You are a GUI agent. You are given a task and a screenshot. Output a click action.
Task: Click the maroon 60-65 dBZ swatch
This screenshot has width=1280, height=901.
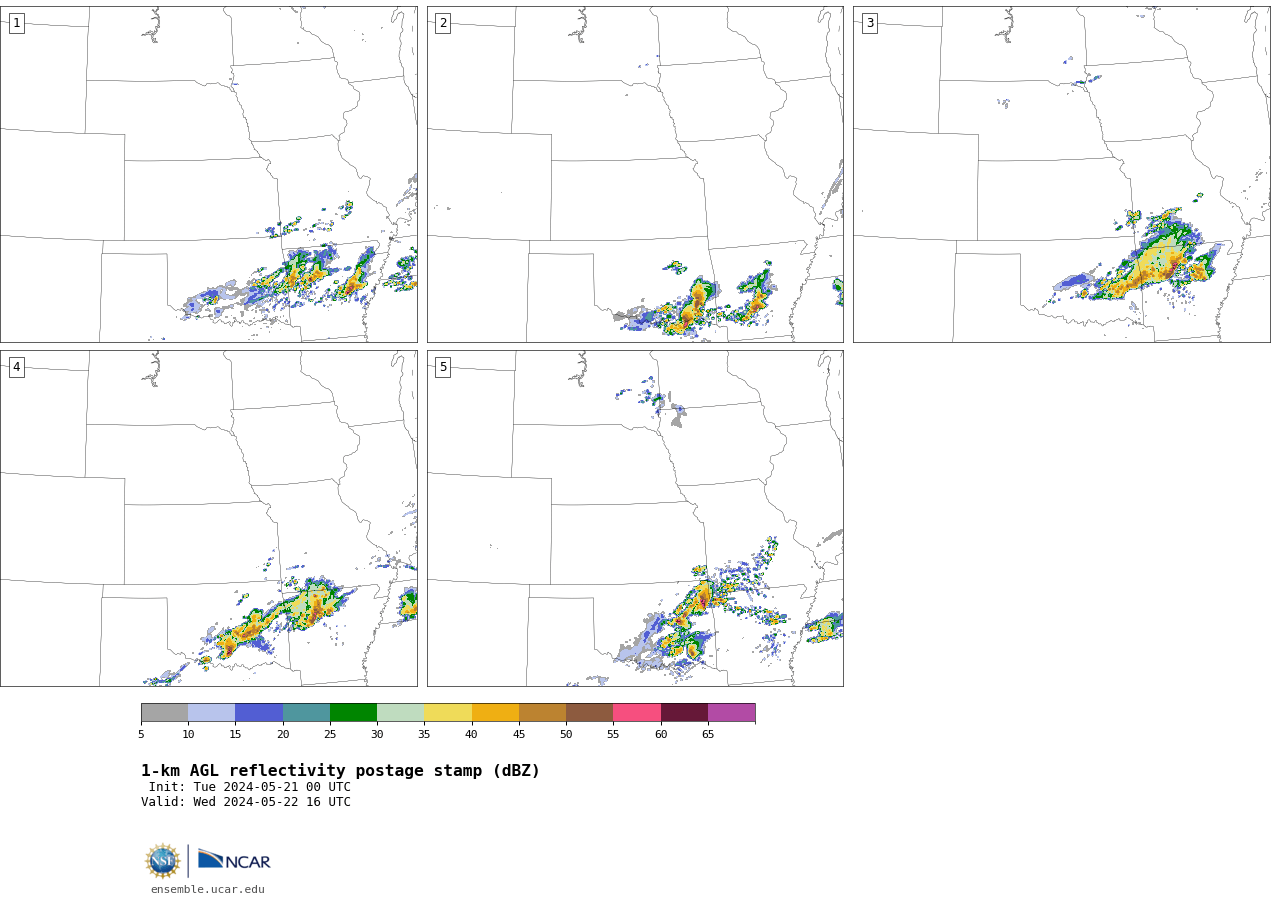pos(684,712)
